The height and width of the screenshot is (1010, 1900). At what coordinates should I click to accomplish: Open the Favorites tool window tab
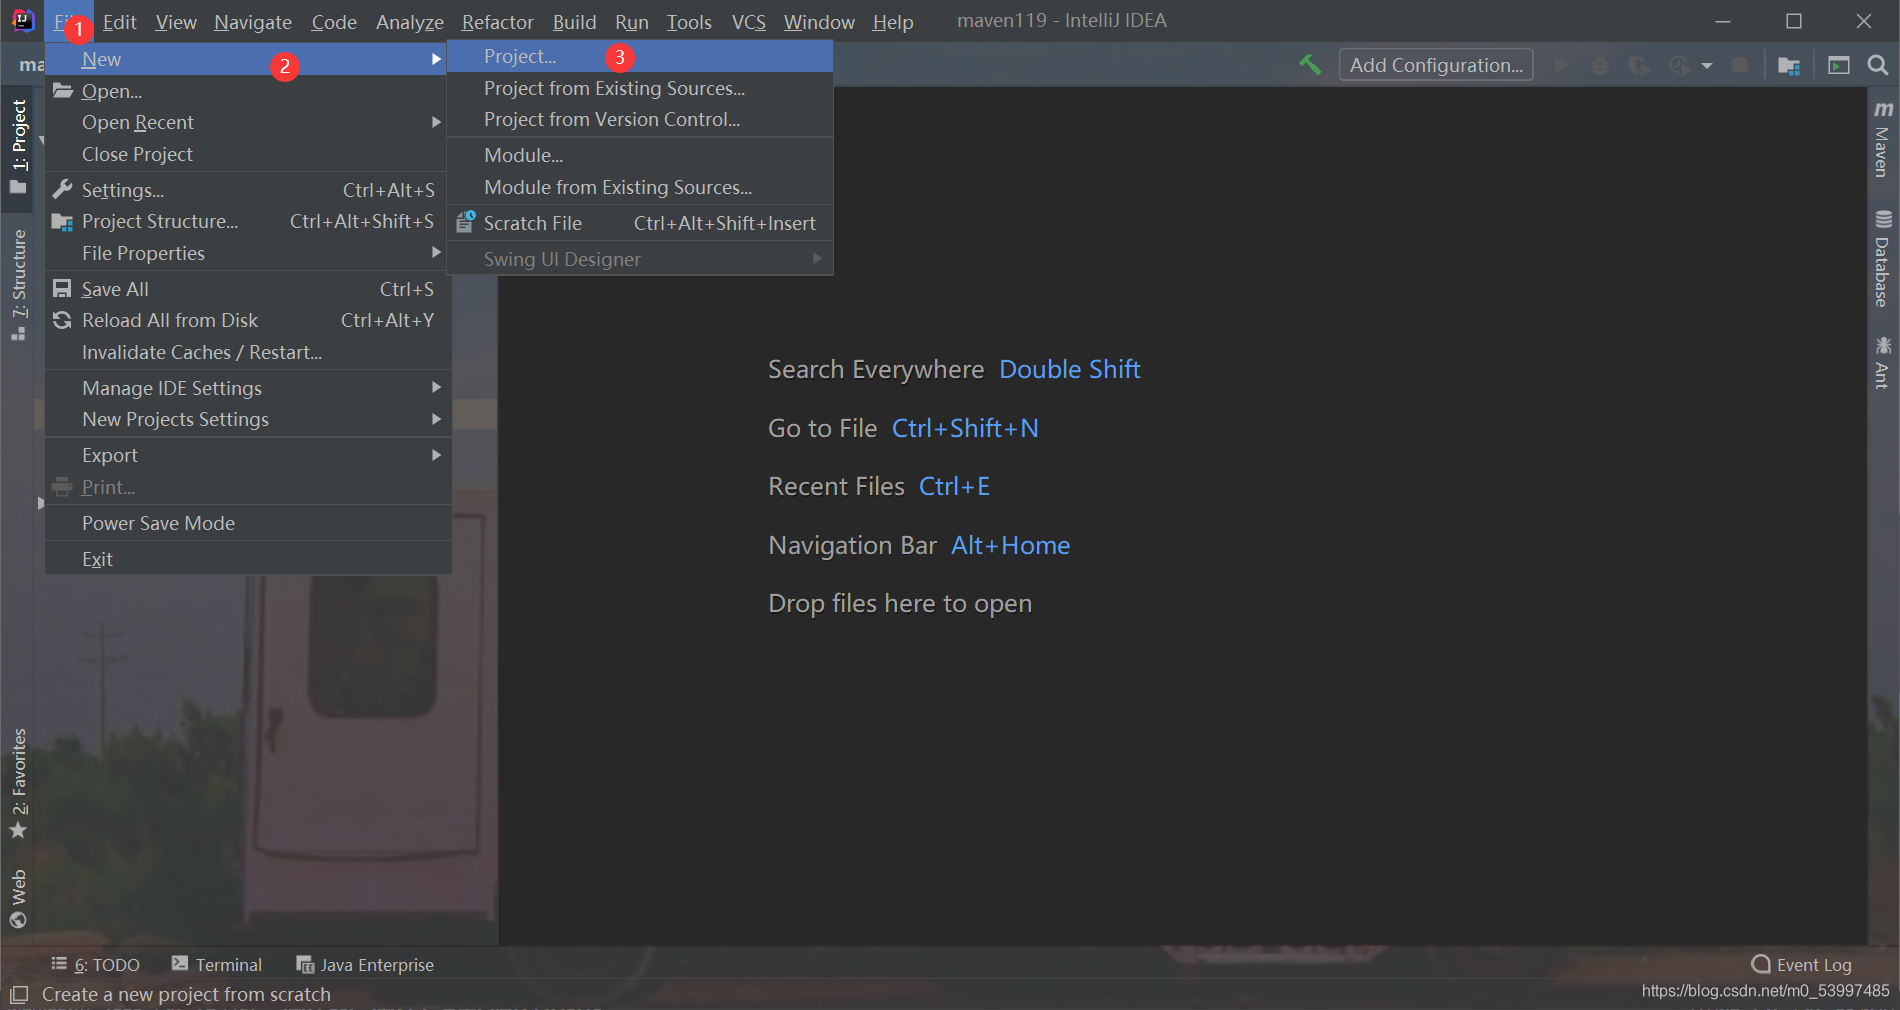point(18,784)
